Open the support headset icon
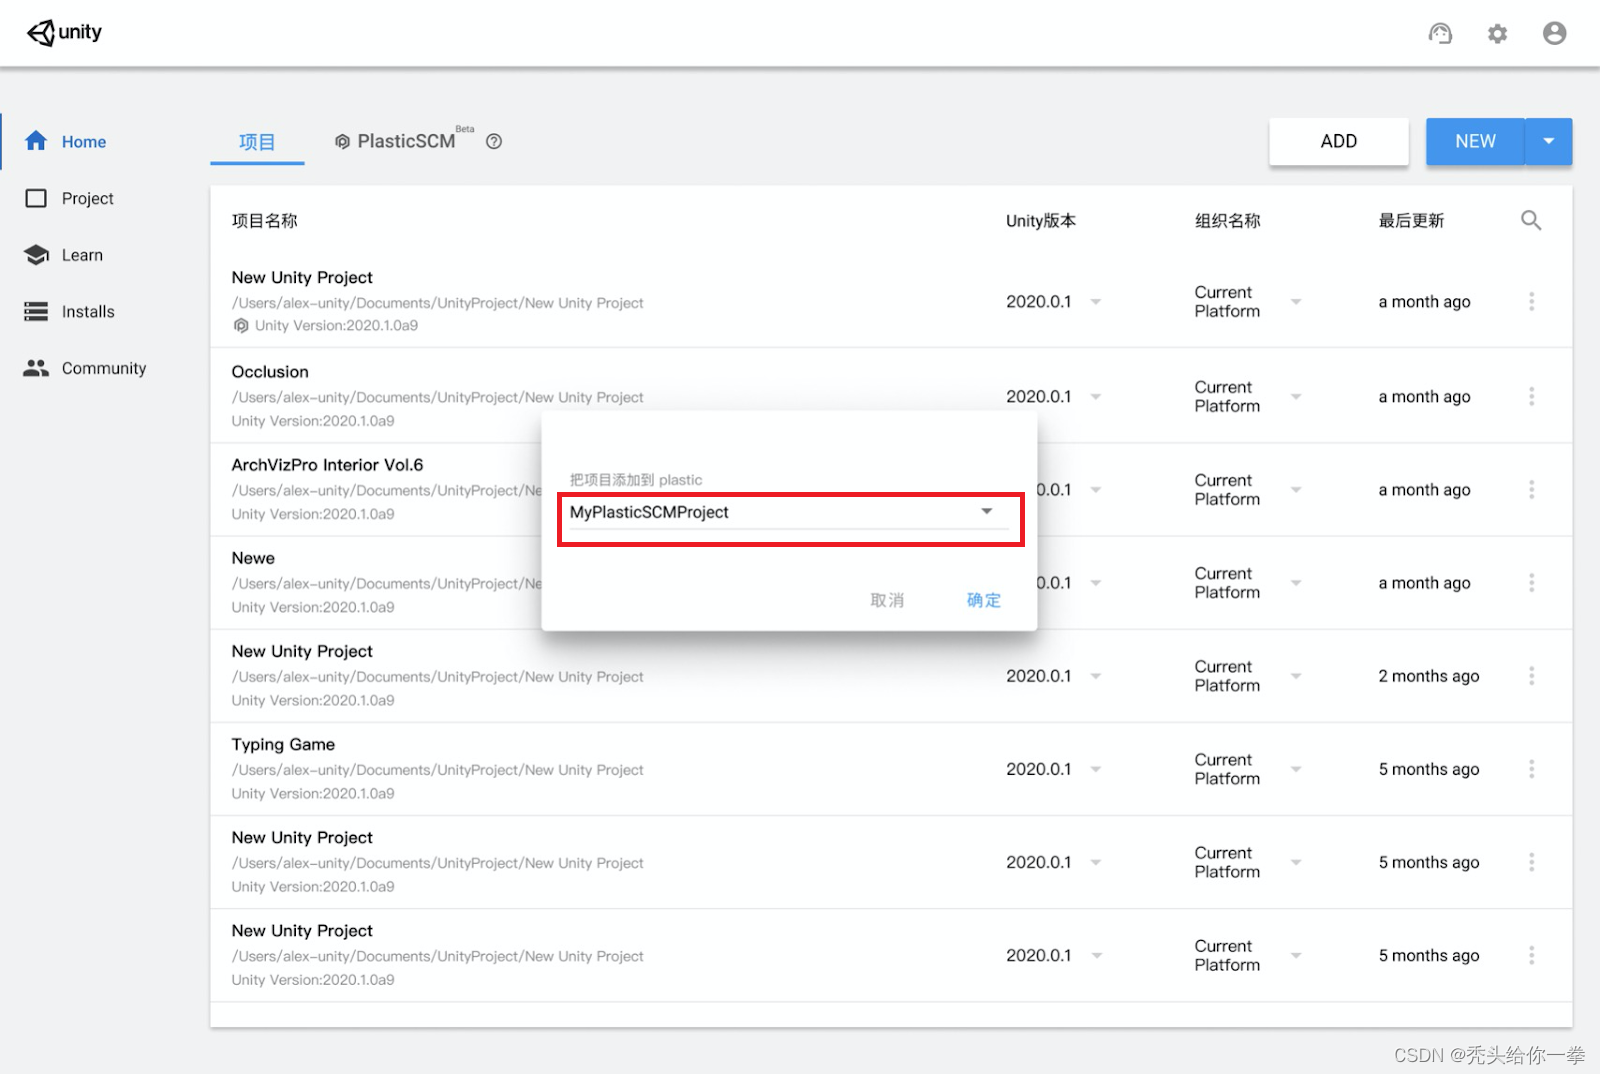The image size is (1600, 1074). coord(1440,34)
